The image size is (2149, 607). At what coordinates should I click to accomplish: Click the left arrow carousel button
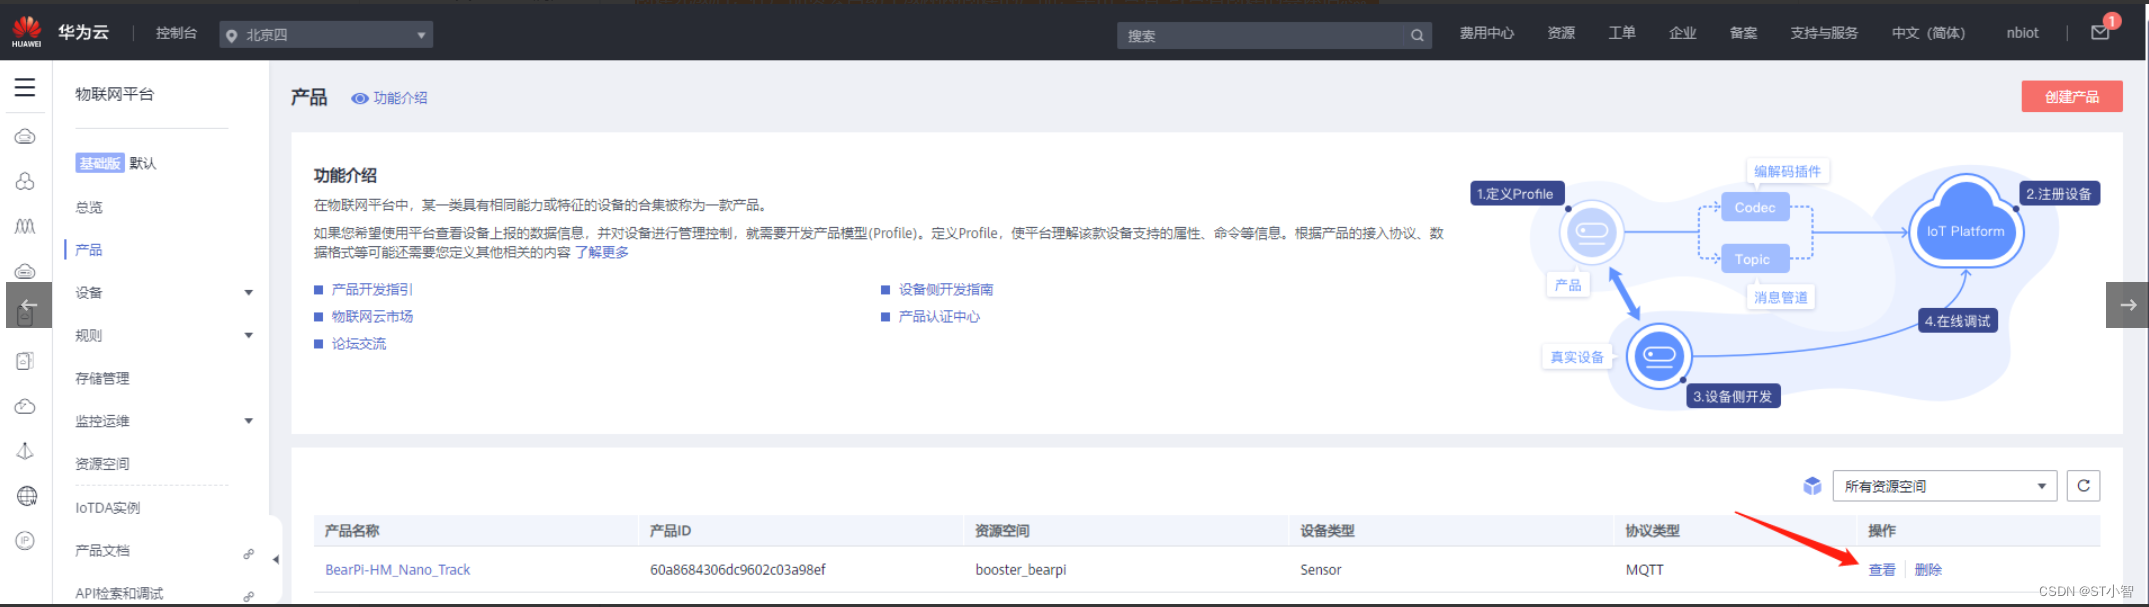tap(29, 305)
